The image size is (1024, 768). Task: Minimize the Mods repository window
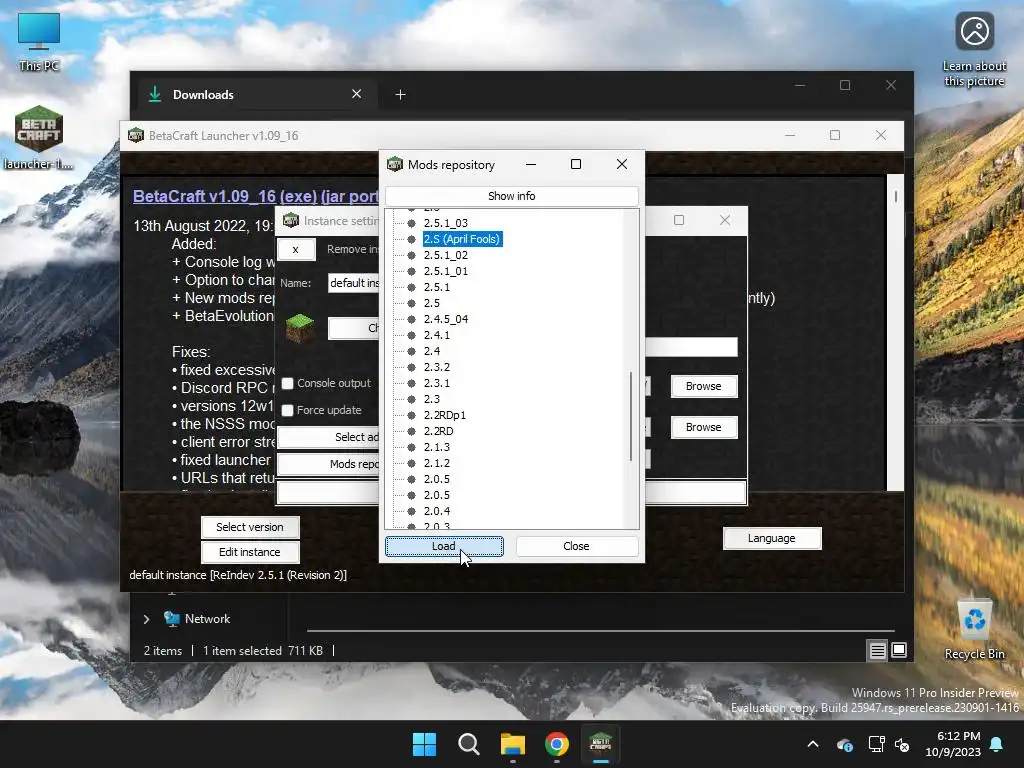(x=531, y=165)
